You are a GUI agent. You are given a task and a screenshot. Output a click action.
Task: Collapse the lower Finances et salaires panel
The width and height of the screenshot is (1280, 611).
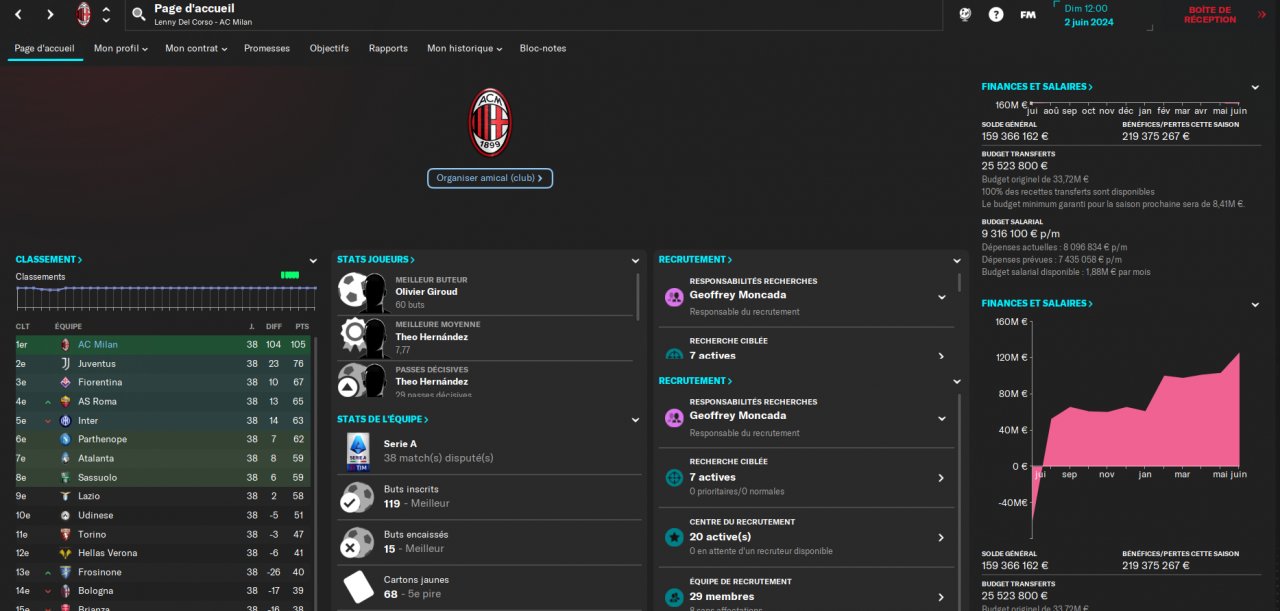pyautogui.click(x=1255, y=303)
